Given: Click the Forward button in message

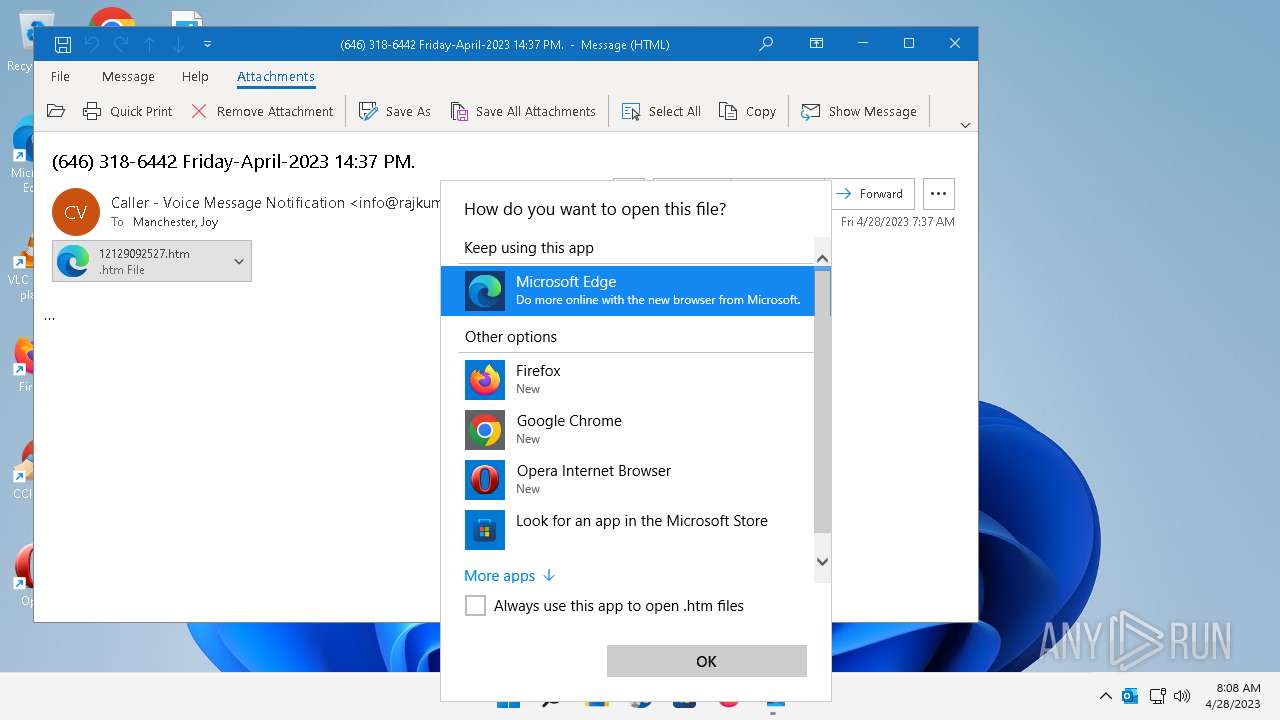Looking at the screenshot, I should pos(872,194).
